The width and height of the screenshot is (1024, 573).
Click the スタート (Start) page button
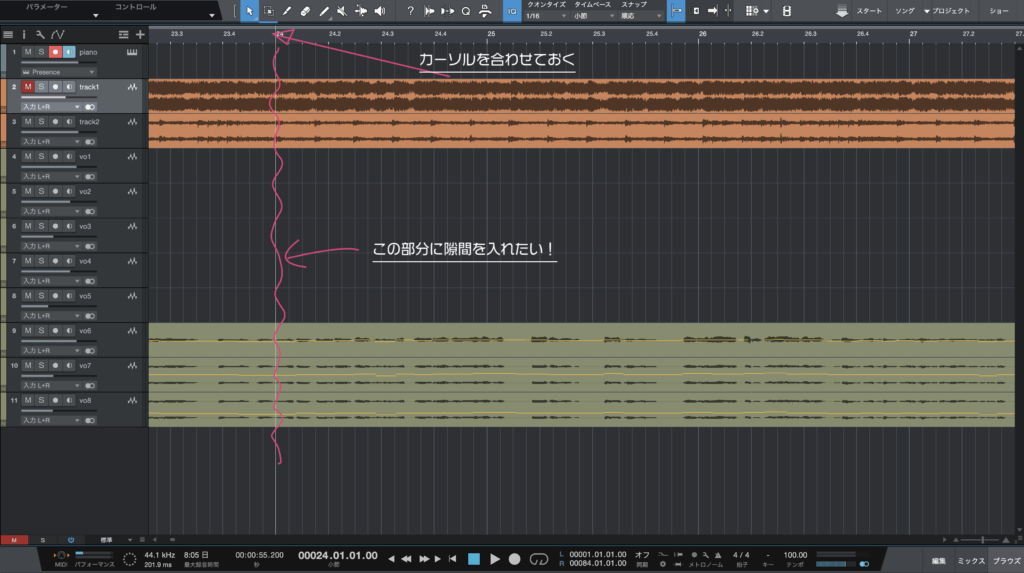tap(859, 11)
